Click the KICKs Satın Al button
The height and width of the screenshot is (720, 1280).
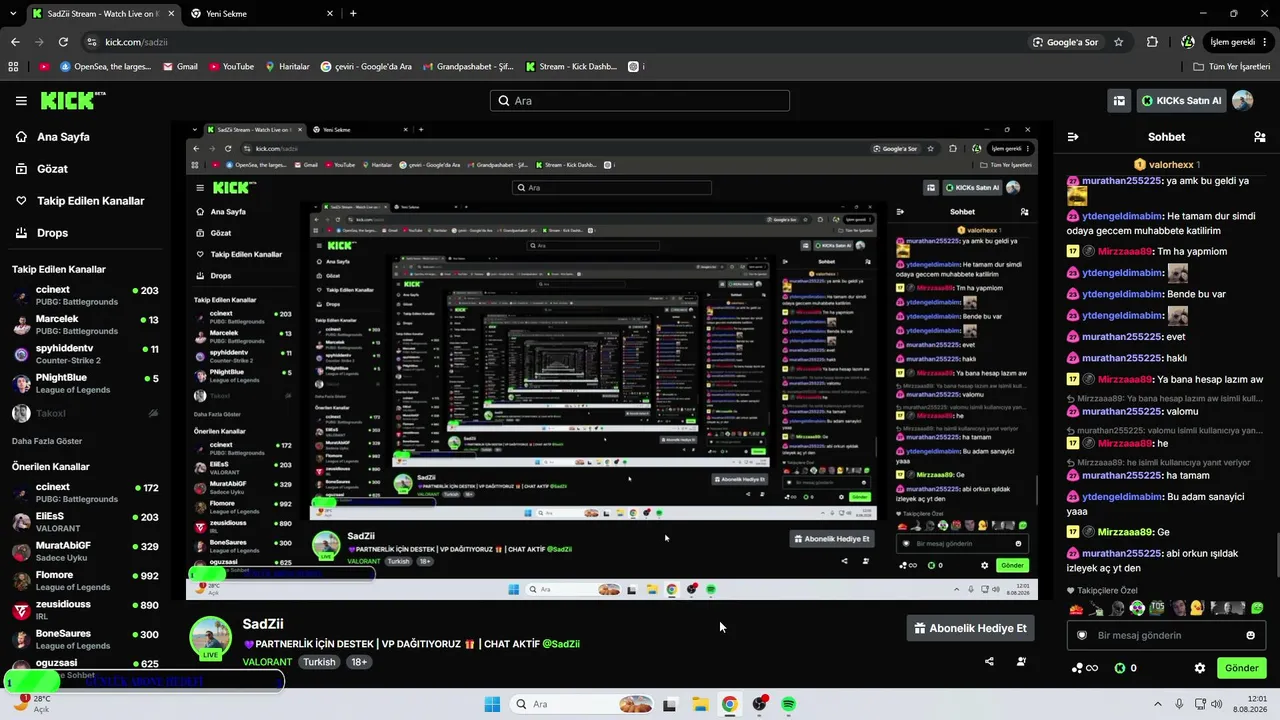click(1180, 101)
